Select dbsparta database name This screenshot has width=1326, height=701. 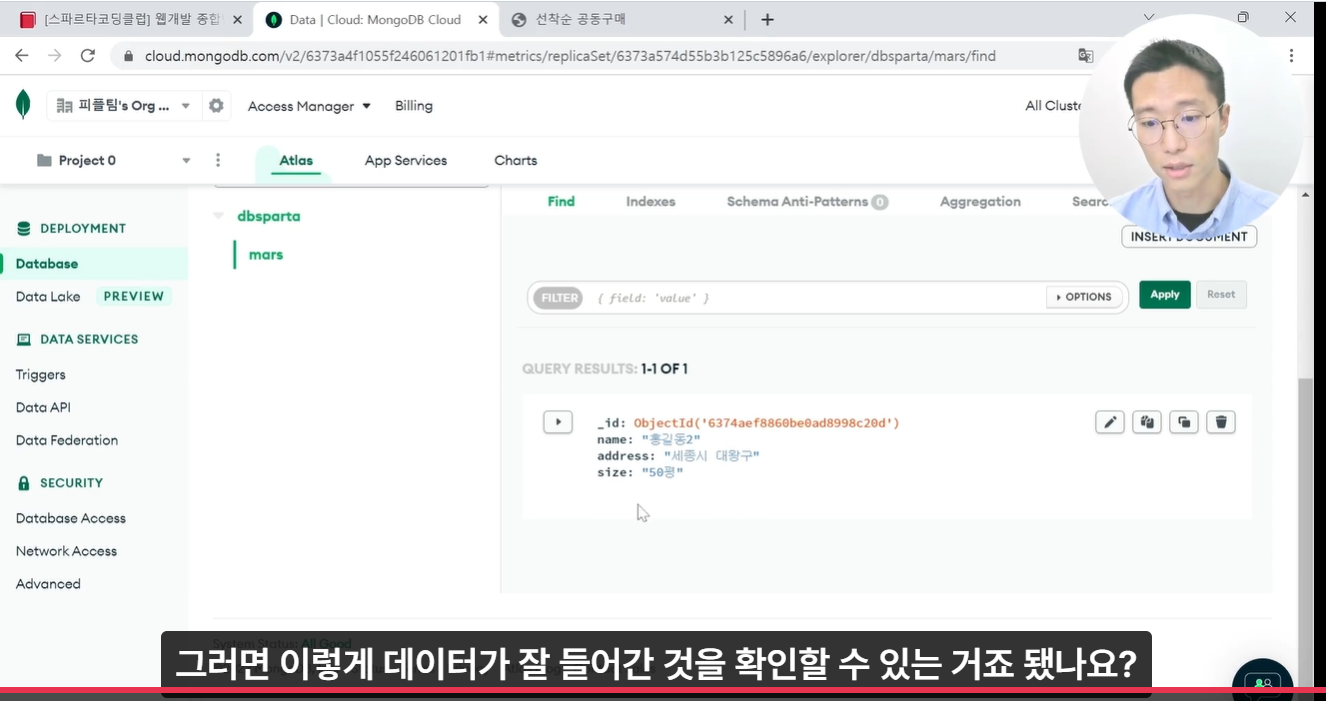(x=269, y=216)
